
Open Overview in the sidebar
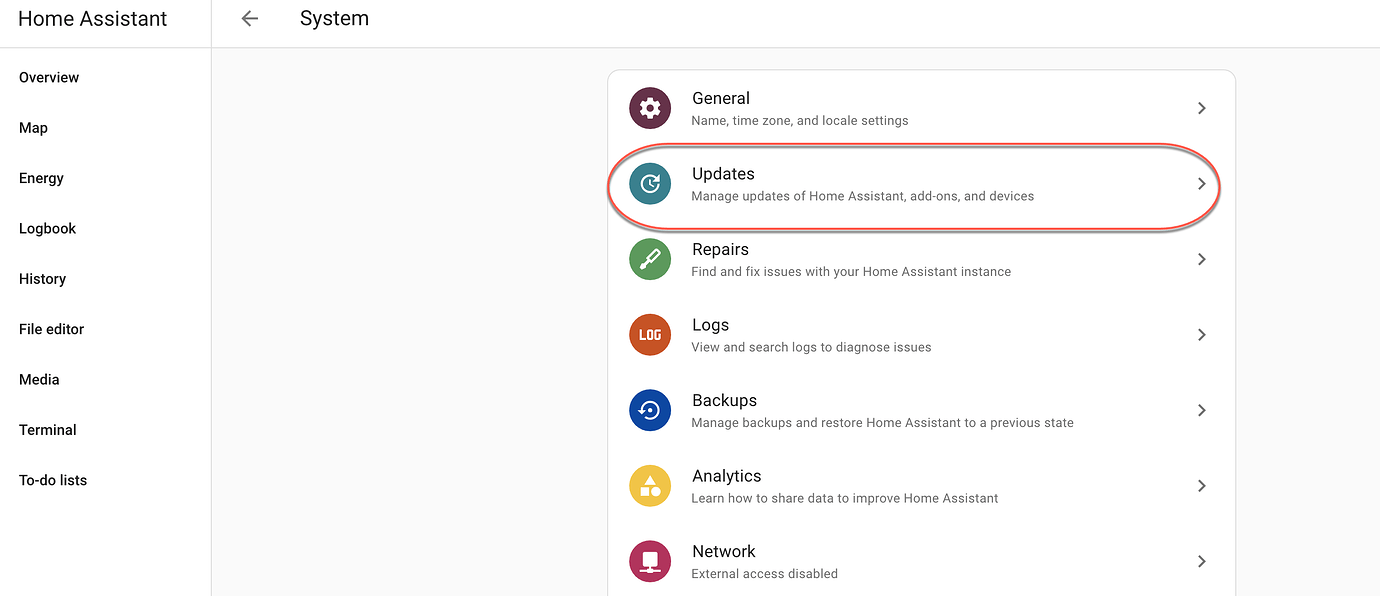point(49,77)
